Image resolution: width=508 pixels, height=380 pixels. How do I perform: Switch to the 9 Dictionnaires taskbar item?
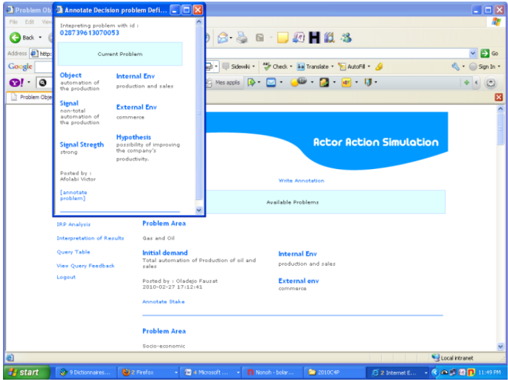pos(87,372)
